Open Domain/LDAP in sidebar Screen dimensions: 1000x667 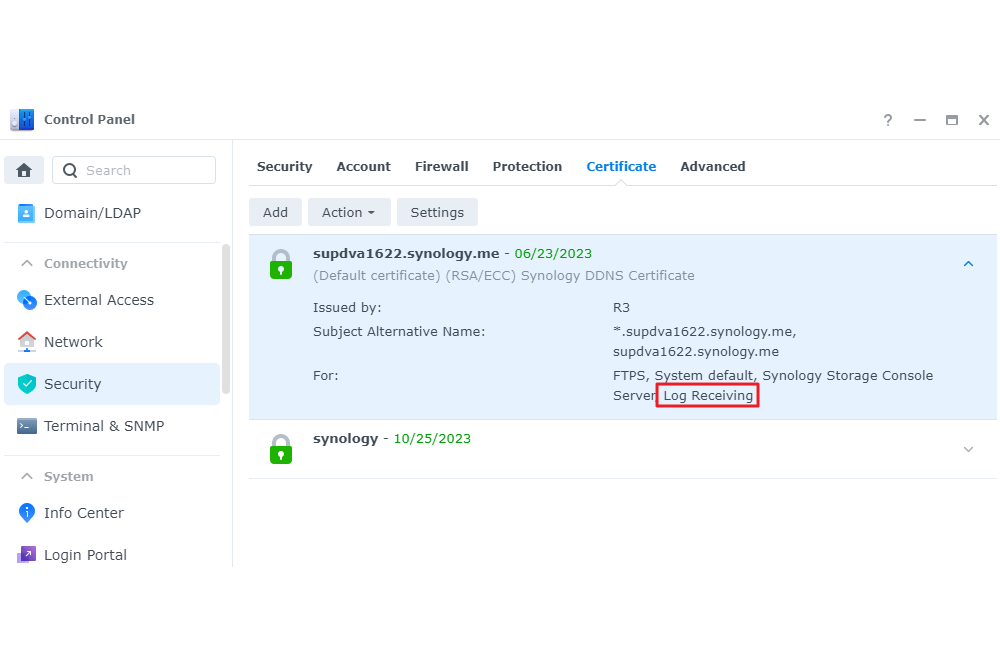pos(112,213)
